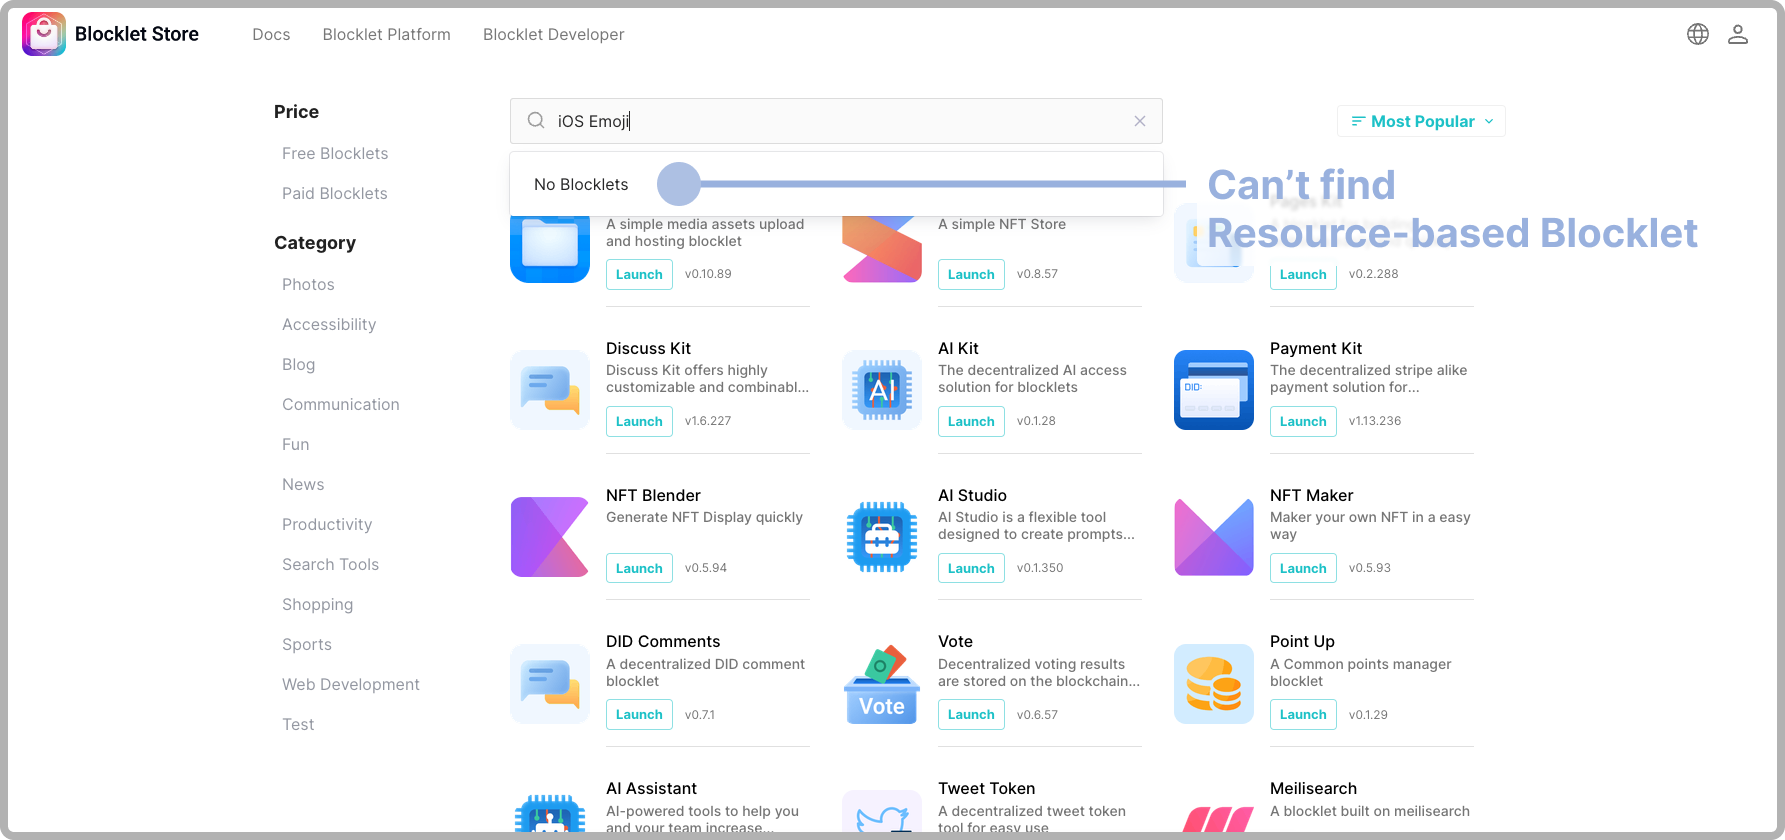
Task: Open Blocklet Developer in top navigation
Action: (553, 34)
